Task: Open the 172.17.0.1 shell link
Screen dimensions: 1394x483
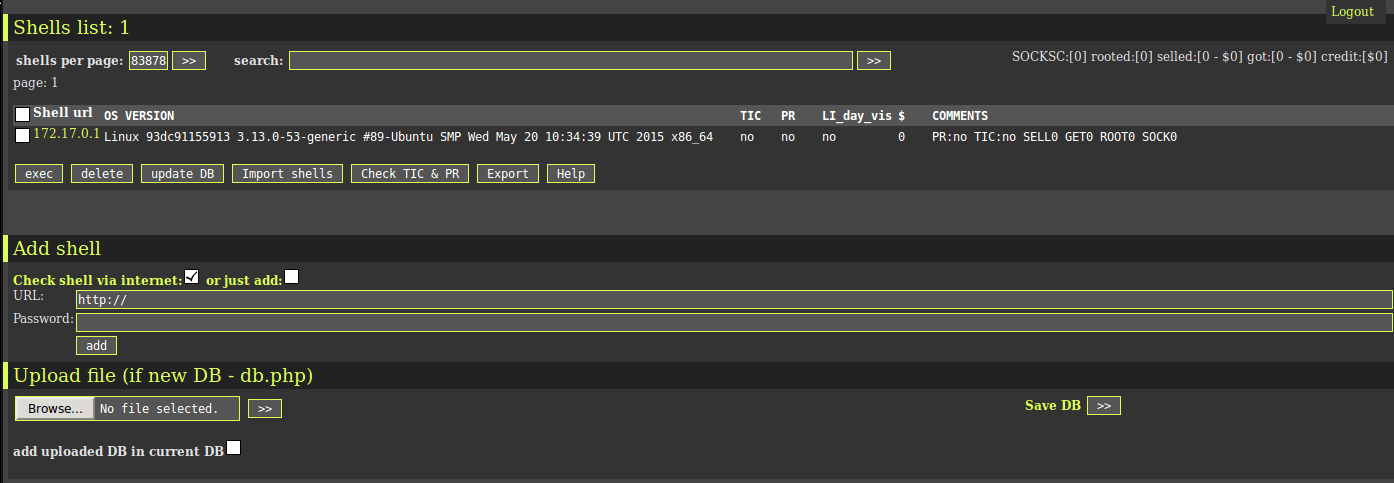Action: pyautogui.click(x=66, y=134)
